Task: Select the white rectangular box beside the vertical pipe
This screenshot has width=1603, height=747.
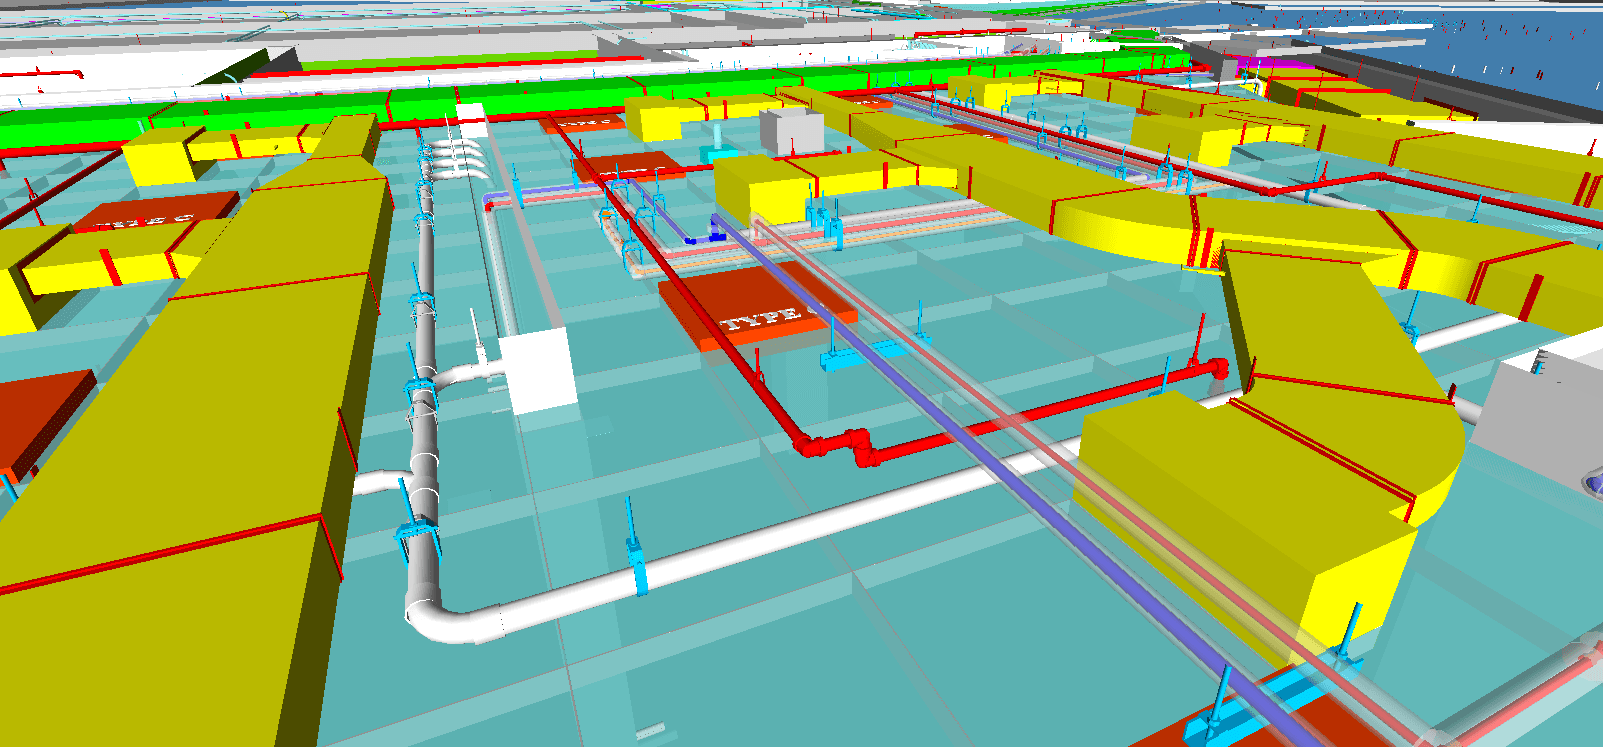Action: (540, 370)
